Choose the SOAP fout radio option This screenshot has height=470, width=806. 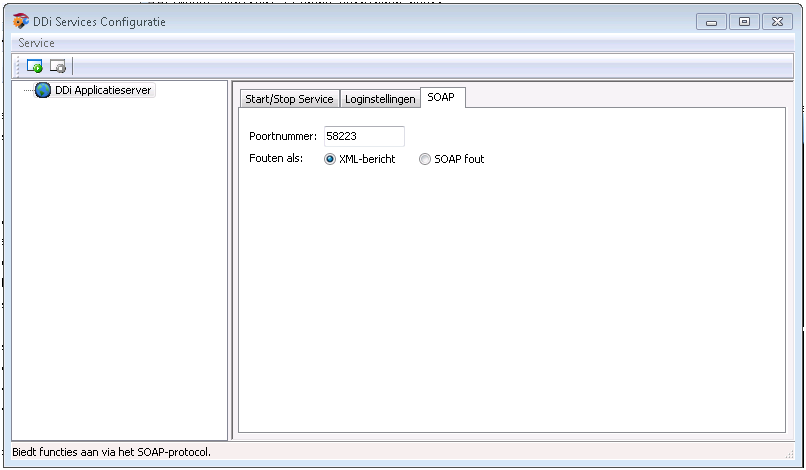point(425,159)
